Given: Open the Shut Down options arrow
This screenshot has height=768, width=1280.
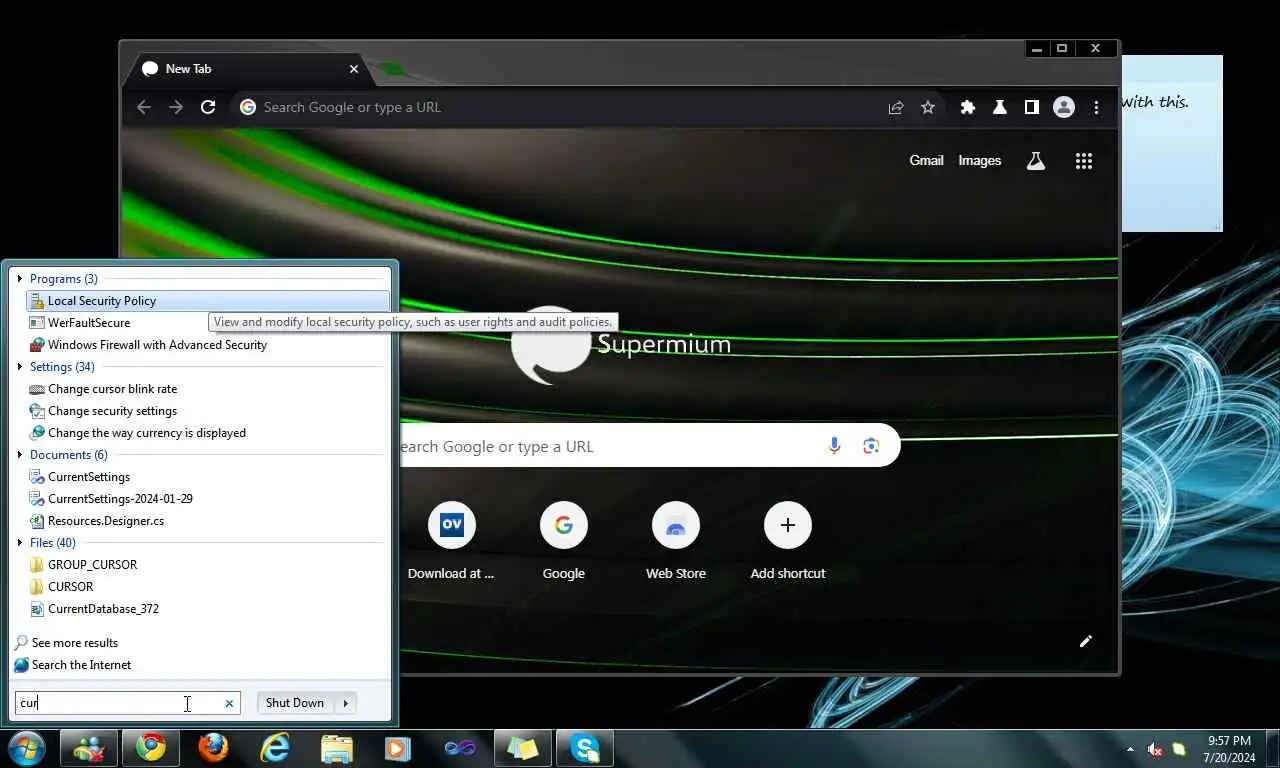Looking at the screenshot, I should (346, 703).
